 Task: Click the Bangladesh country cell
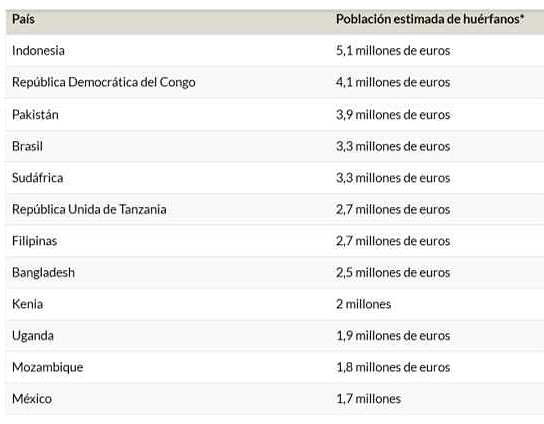[43, 272]
